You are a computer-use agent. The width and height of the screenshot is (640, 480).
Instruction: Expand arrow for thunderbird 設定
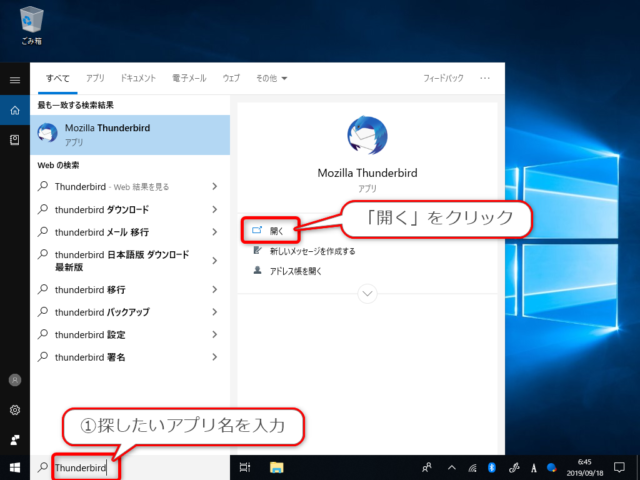pyautogui.click(x=215, y=334)
